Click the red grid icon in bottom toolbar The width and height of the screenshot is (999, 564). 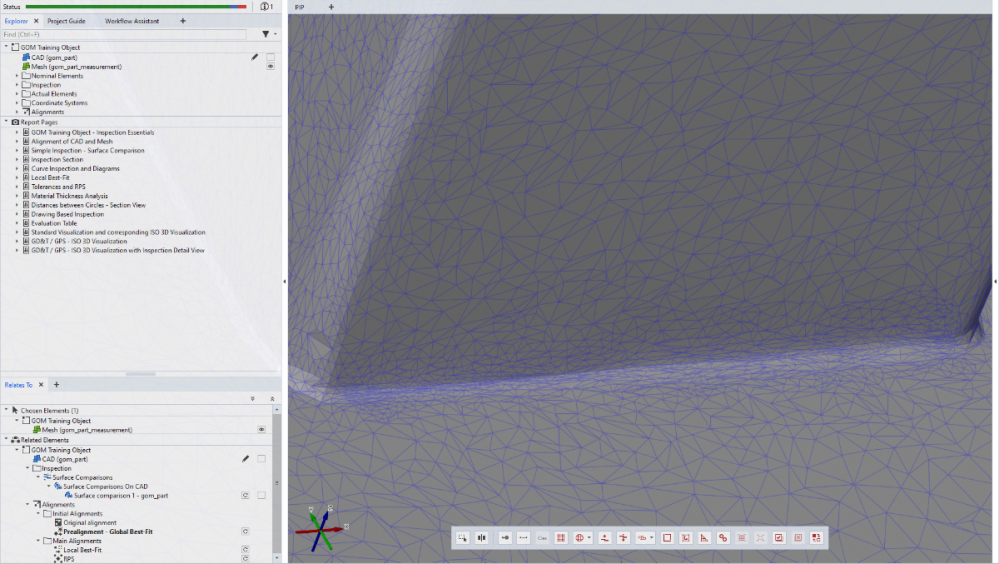[x=561, y=537]
